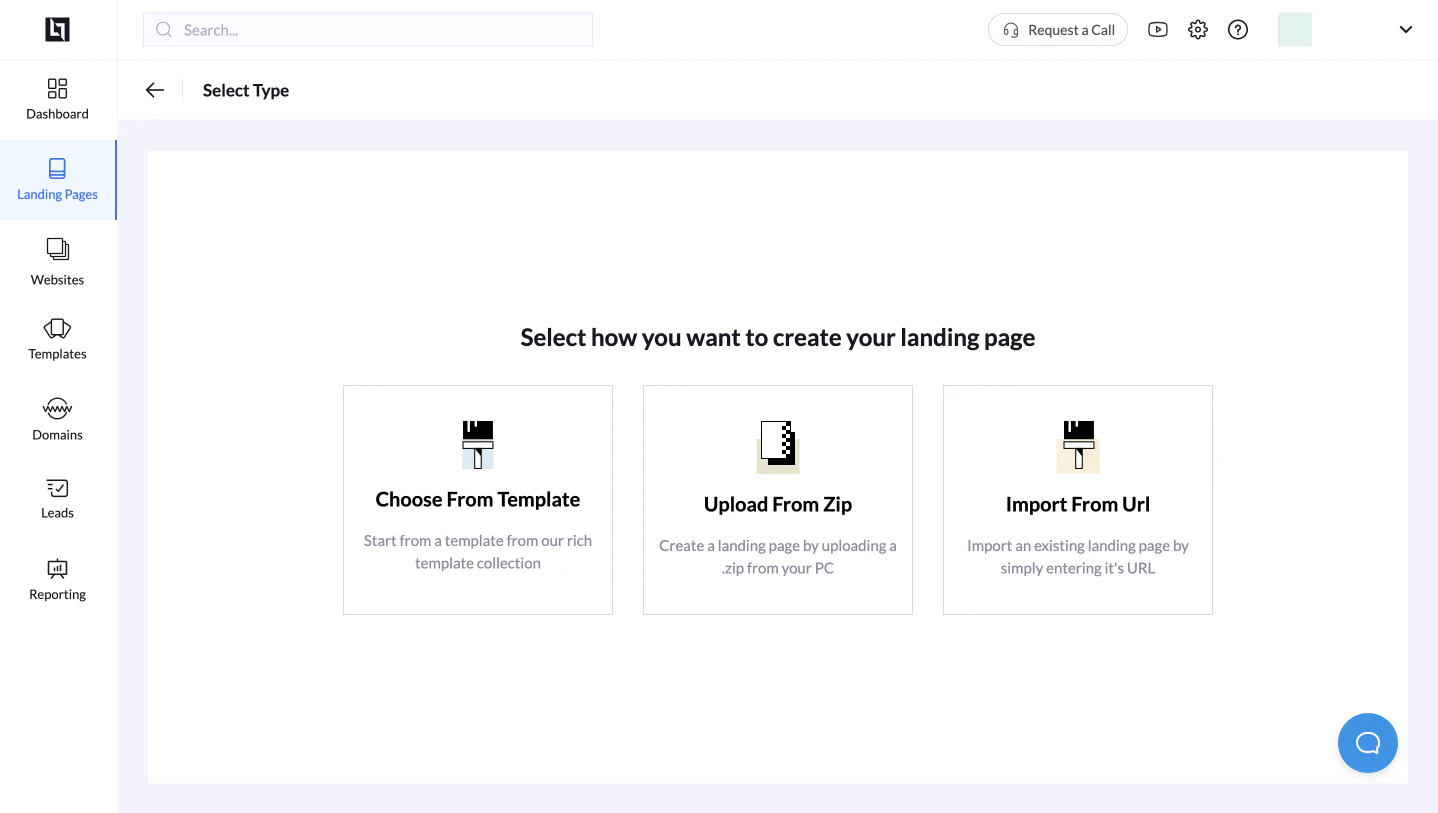This screenshot has width=1438, height=813.
Task: Pick the 'Import From Url' option
Action: pyautogui.click(x=1077, y=499)
